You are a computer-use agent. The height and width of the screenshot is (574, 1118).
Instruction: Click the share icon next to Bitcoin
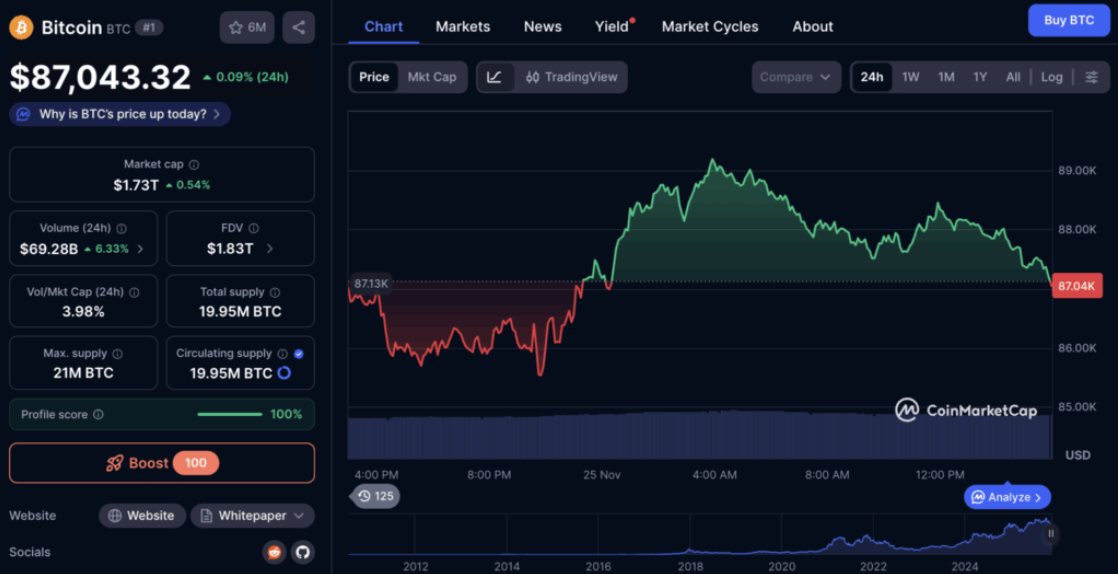click(x=298, y=28)
